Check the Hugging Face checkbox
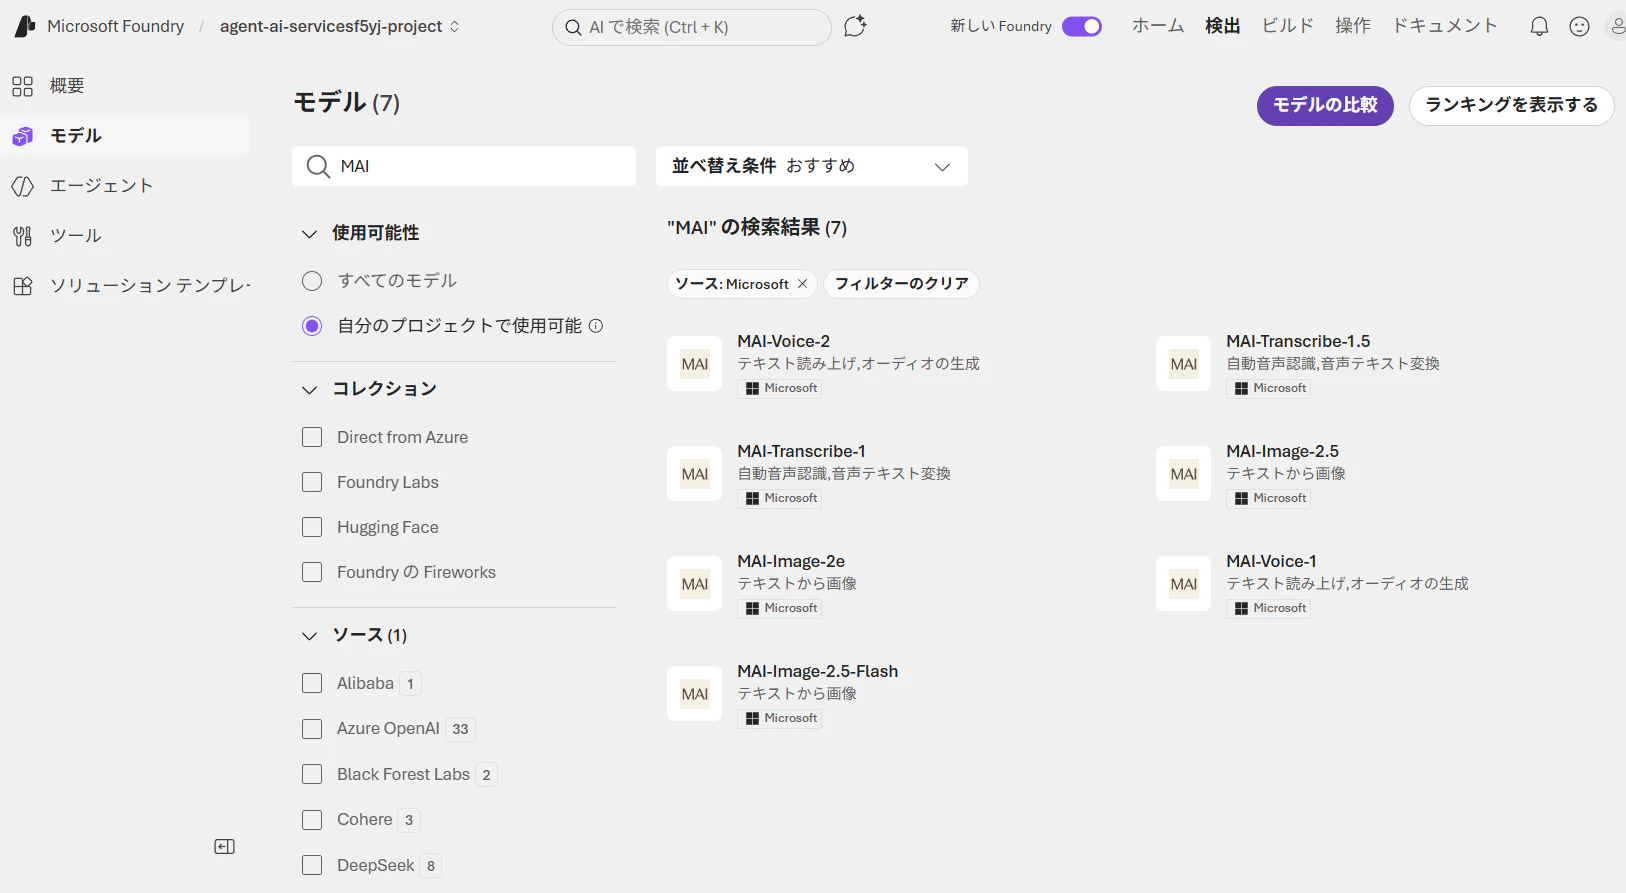The image size is (1626, 893). pos(312,528)
